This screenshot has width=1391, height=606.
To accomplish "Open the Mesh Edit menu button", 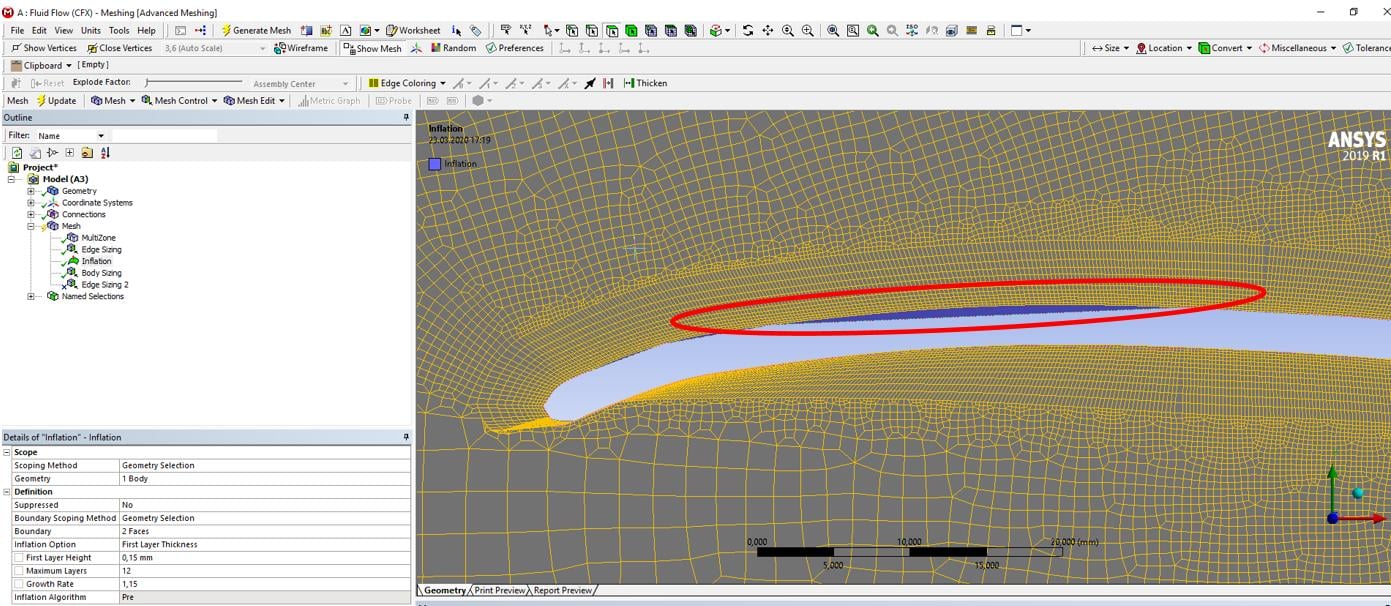I will (x=254, y=101).
